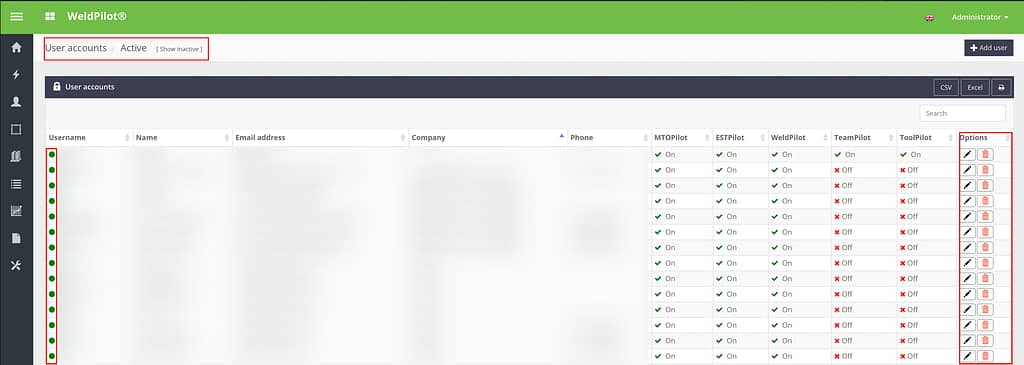Open the lightning bolt sidebar section
The width and height of the screenshot is (1024, 365).
coord(16,74)
